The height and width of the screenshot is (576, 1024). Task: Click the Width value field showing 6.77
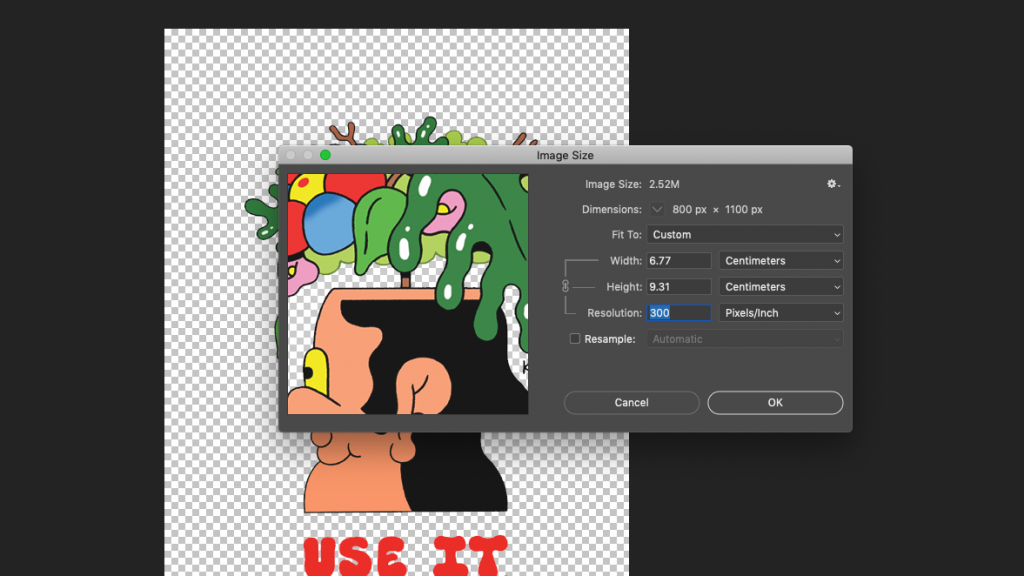tap(679, 260)
